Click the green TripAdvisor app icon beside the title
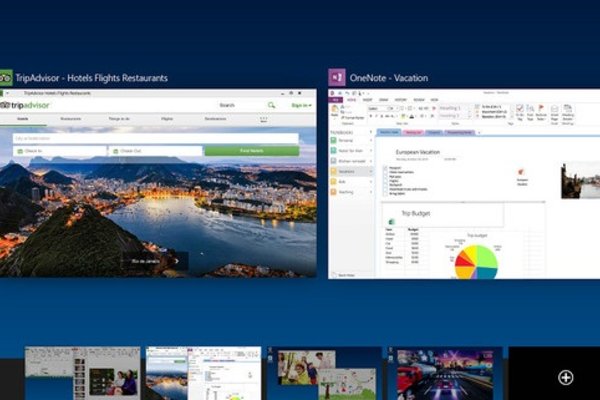Screen dimensions: 600x400 6,78
